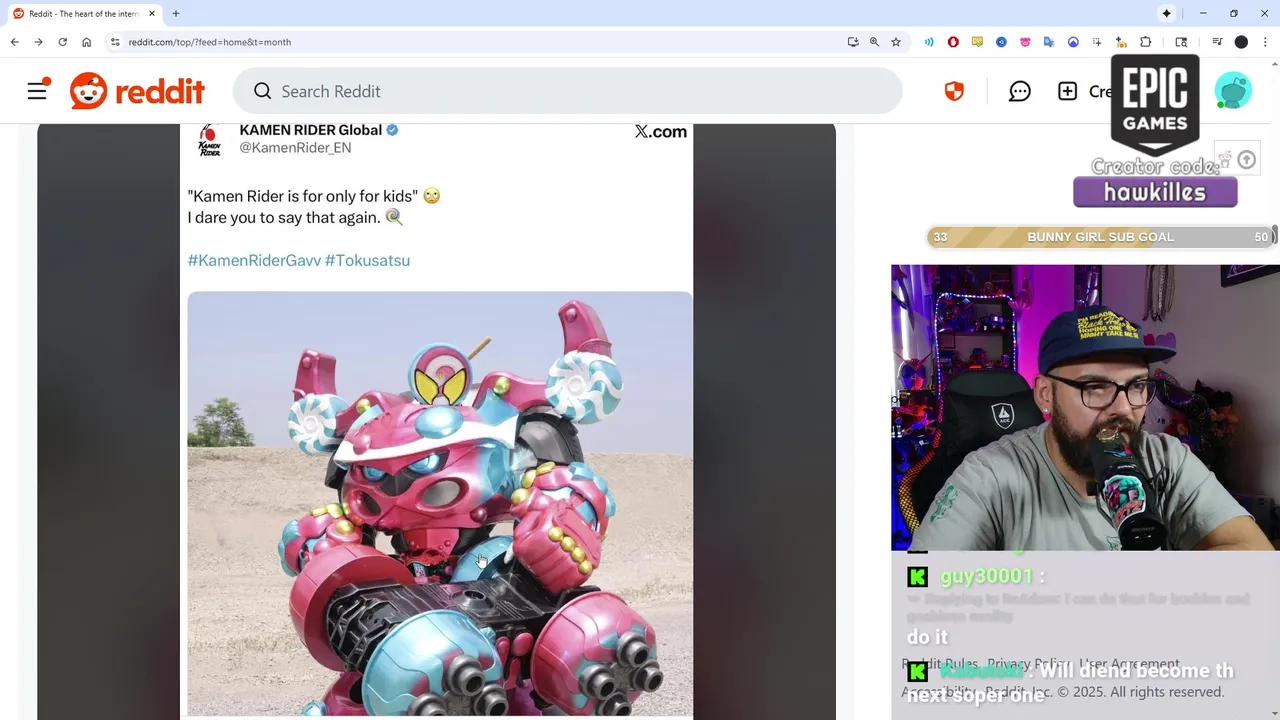Viewport: 1280px width, 720px height.
Task: Open a new browser tab
Action: (176, 13)
